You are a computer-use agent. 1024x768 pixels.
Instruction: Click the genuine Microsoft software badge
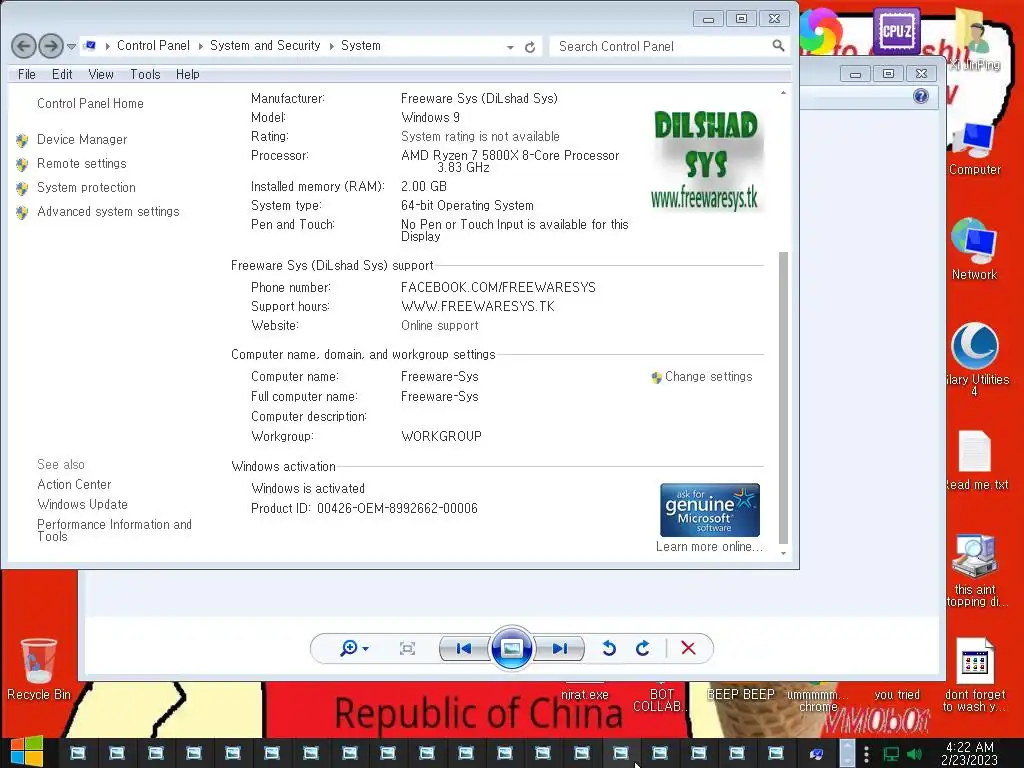pos(710,510)
